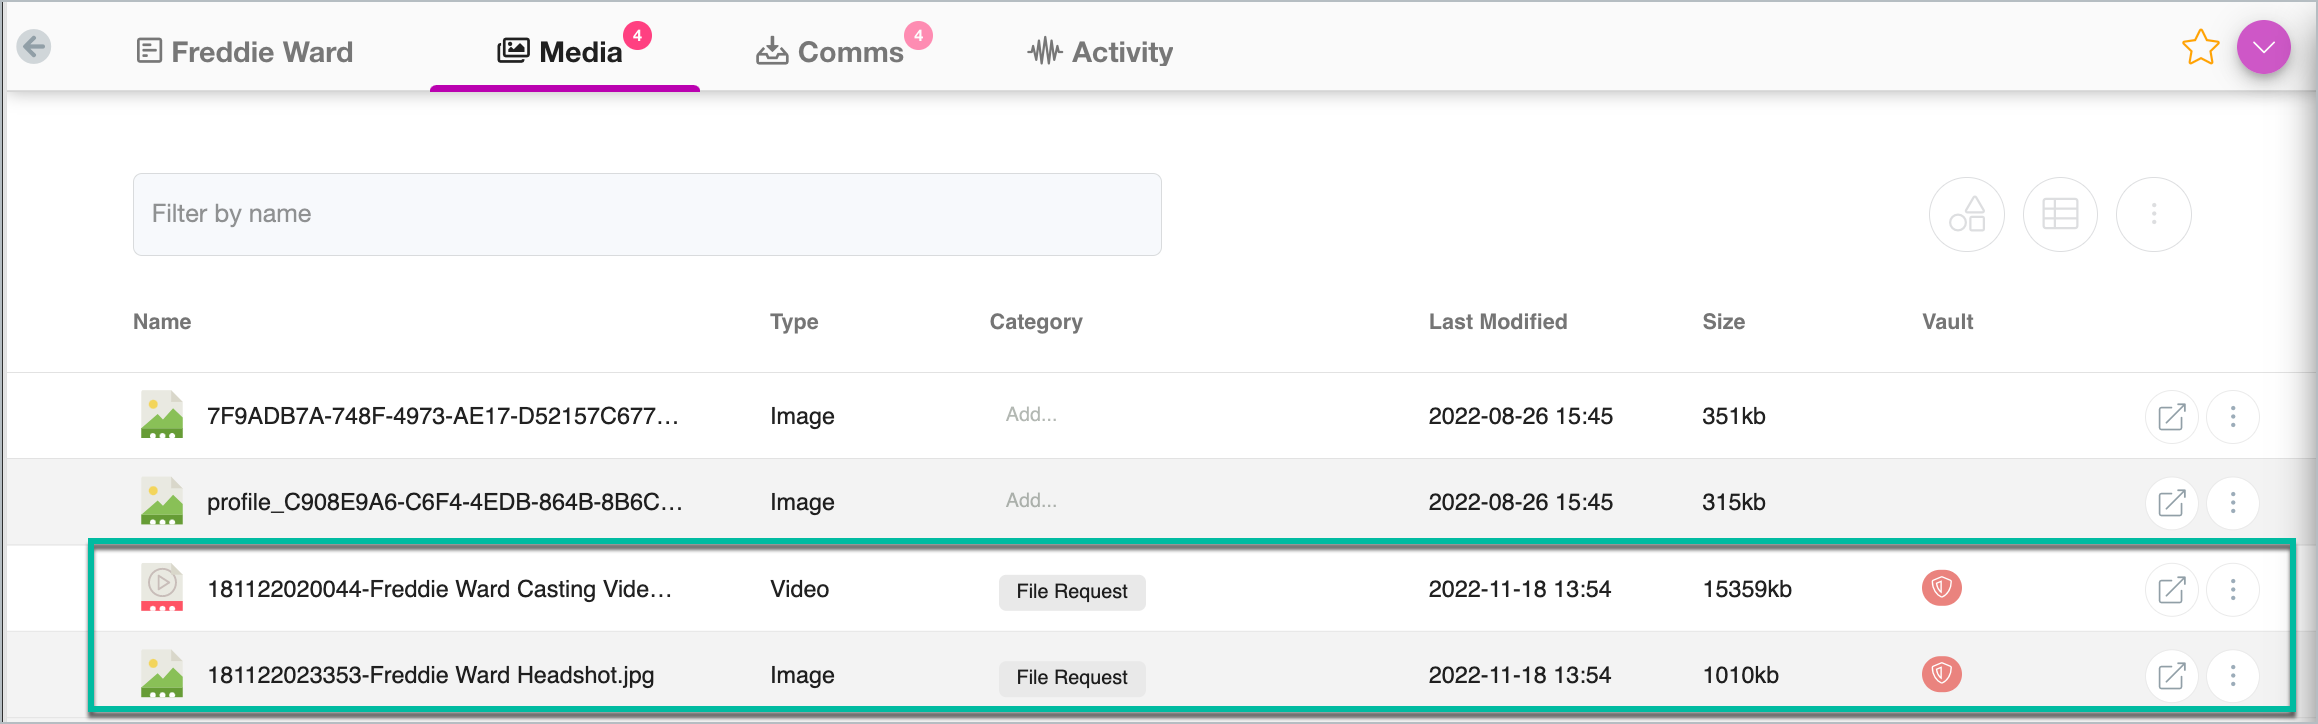
Task: Click the Casting Video file icon
Action: [x=162, y=587]
